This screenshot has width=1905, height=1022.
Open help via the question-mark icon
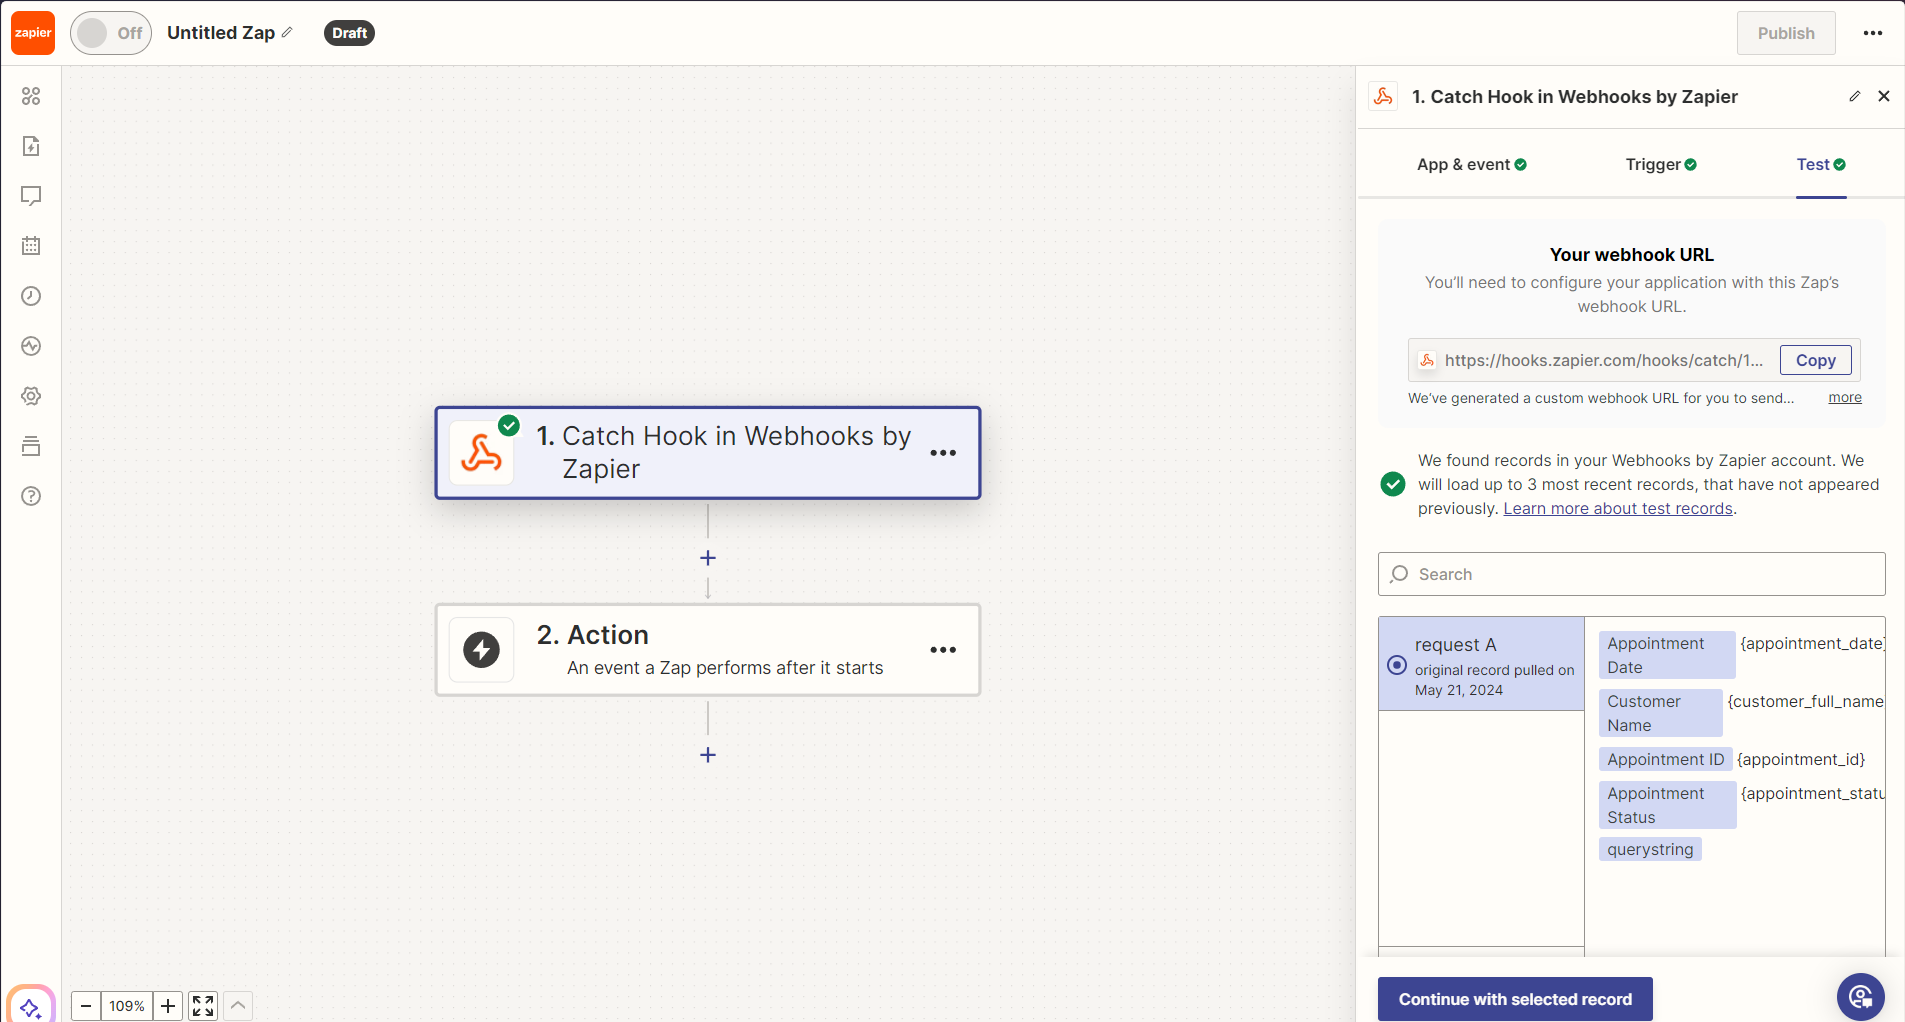(31, 495)
